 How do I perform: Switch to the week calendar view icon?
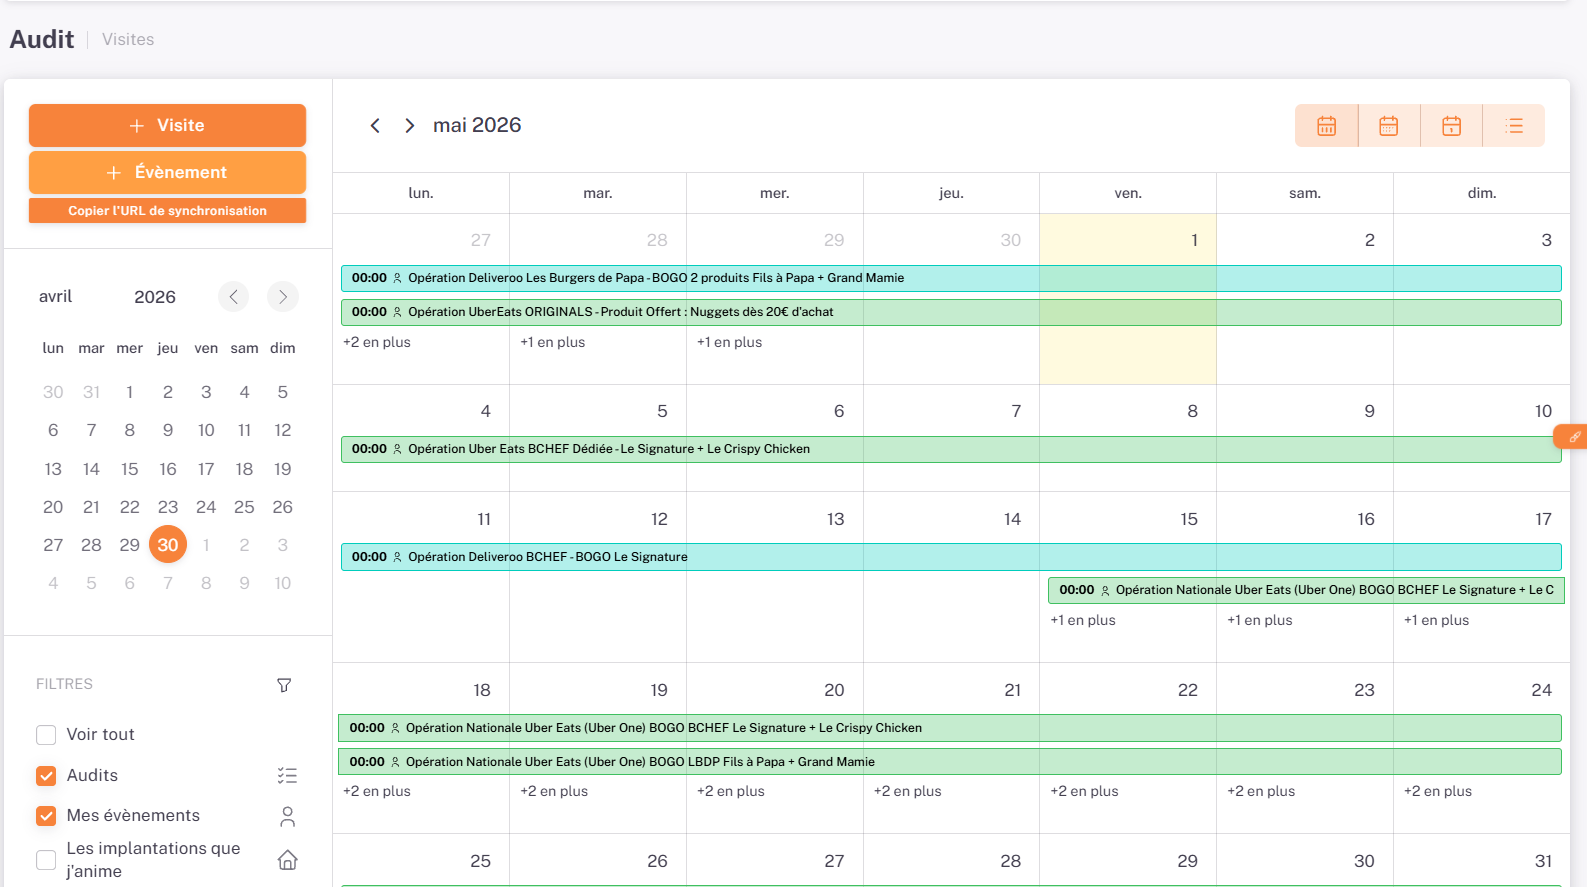[1388, 126]
